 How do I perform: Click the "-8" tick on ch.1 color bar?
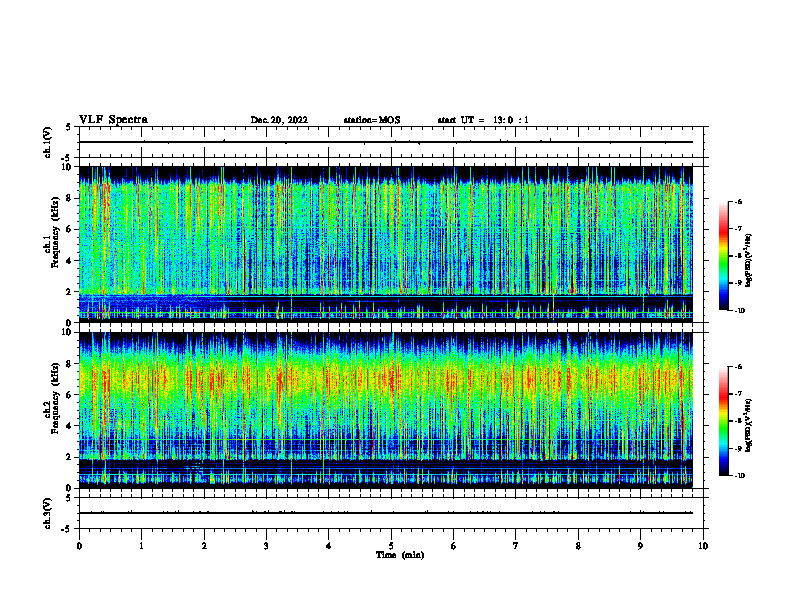(738, 256)
